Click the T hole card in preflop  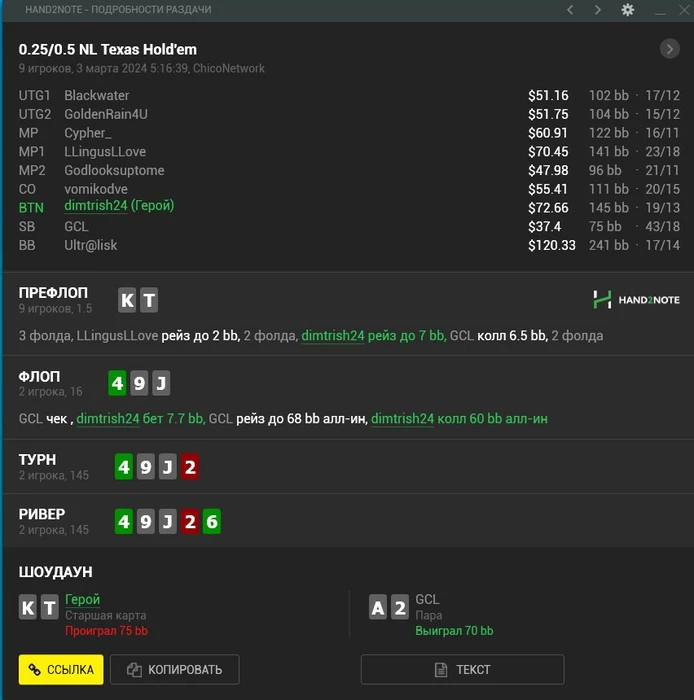[149, 300]
